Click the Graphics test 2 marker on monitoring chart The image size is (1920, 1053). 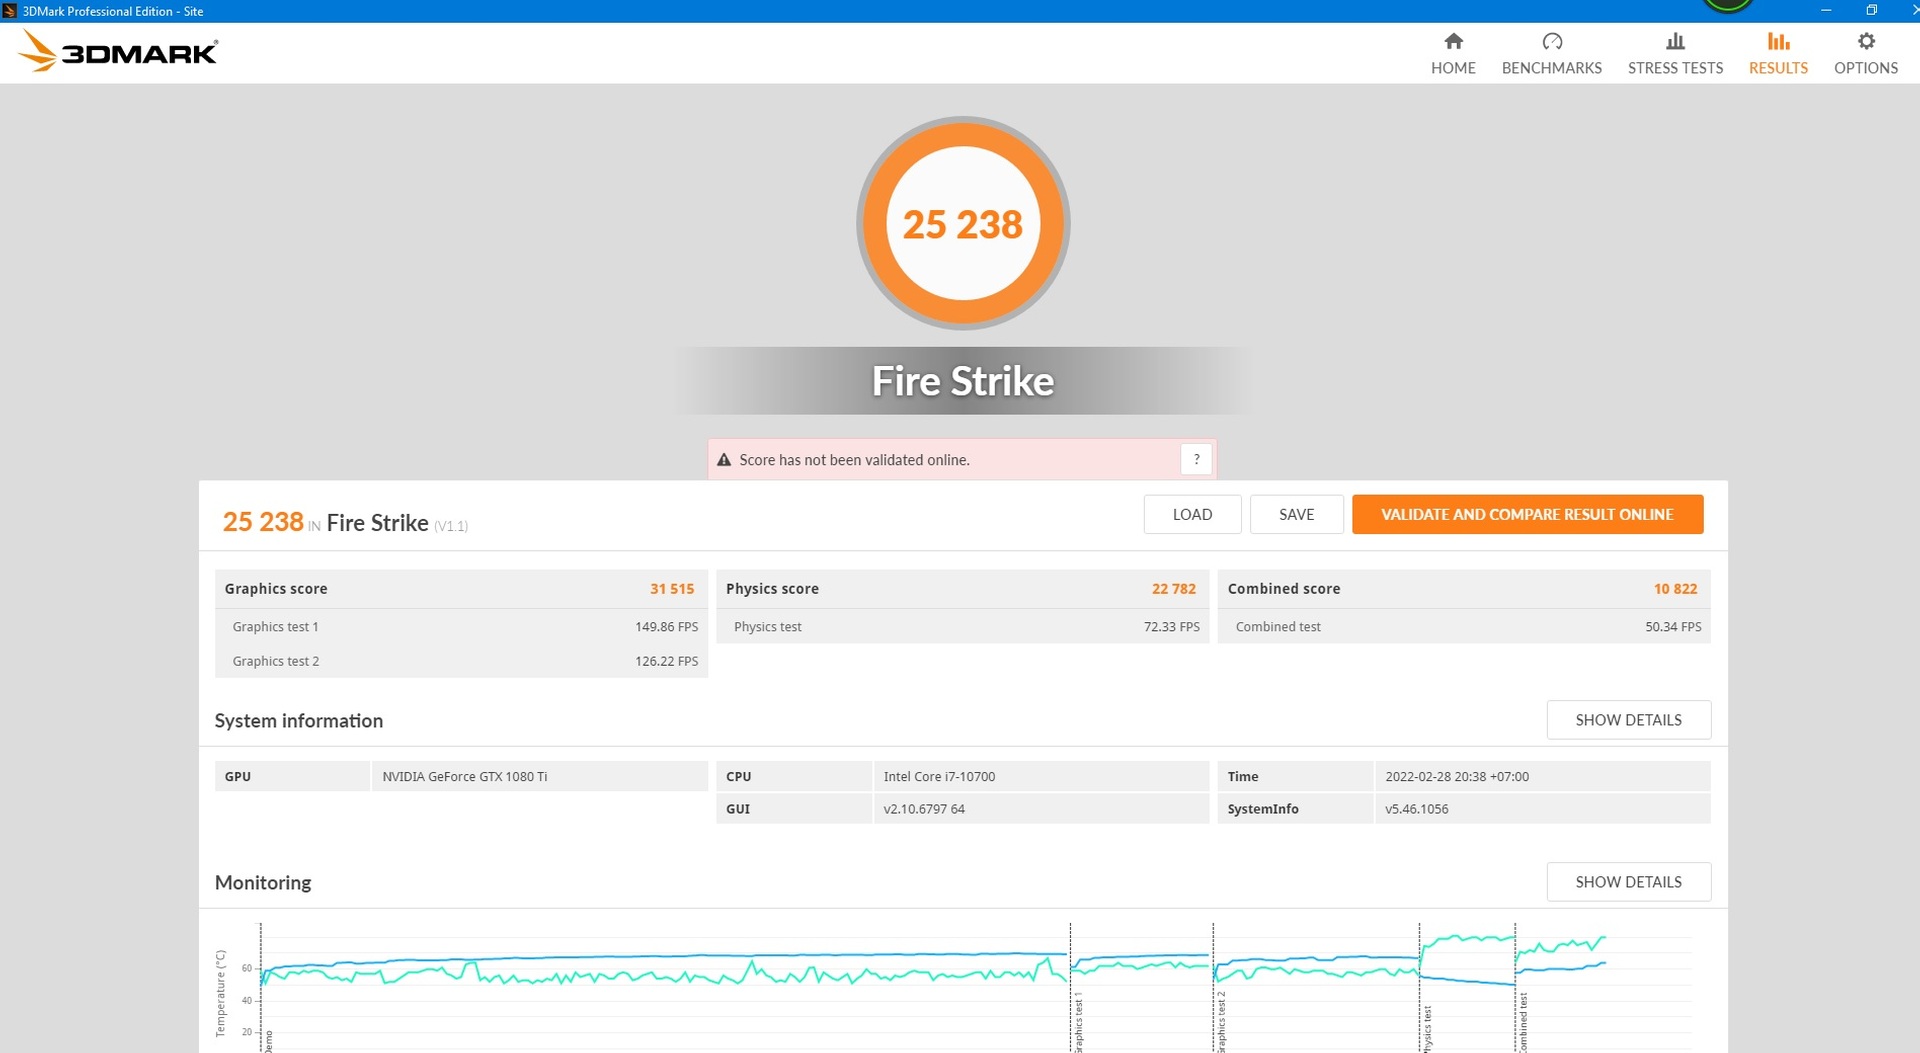tap(1221, 1021)
